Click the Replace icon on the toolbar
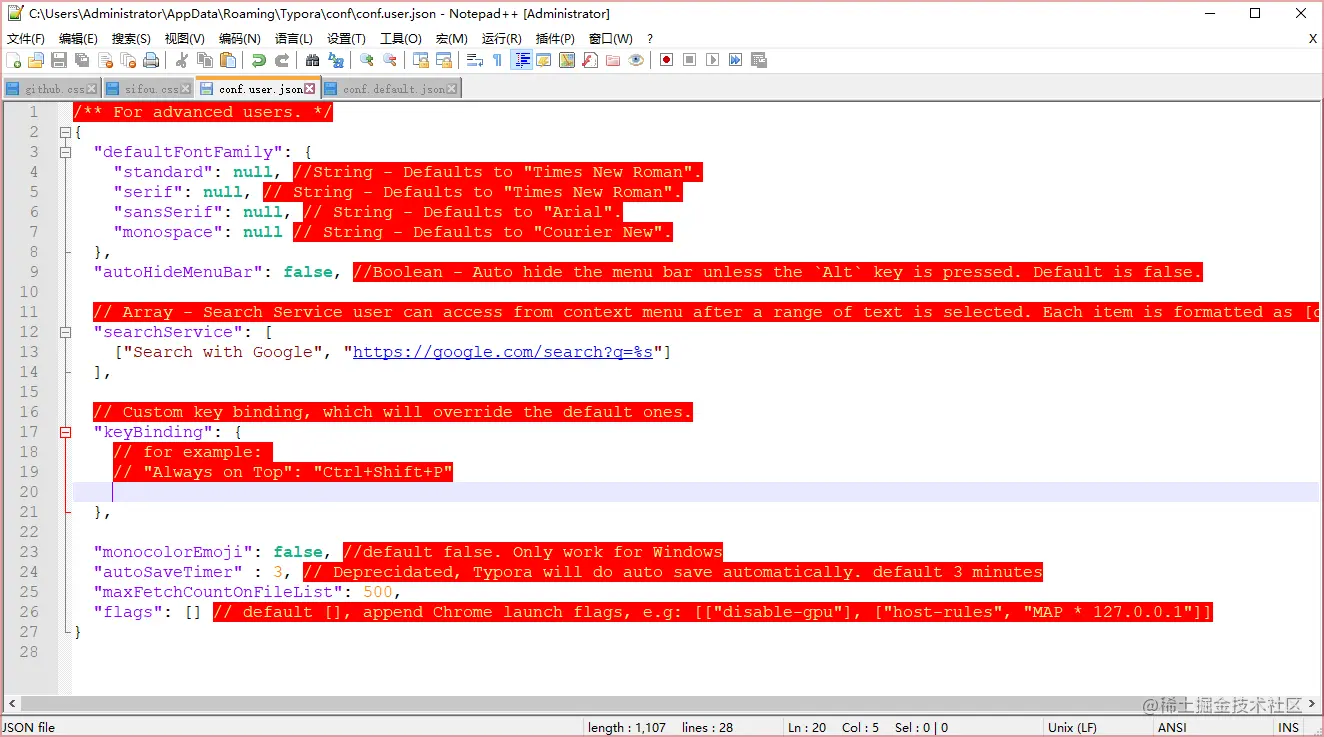The image size is (1324, 737). (x=337, y=60)
